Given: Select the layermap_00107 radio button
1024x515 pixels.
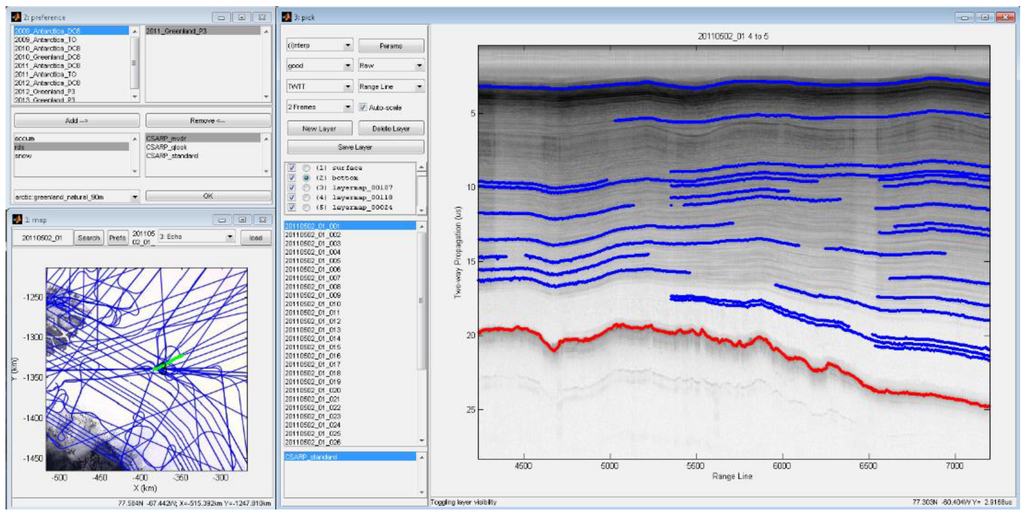Looking at the screenshot, I should 305,187.
